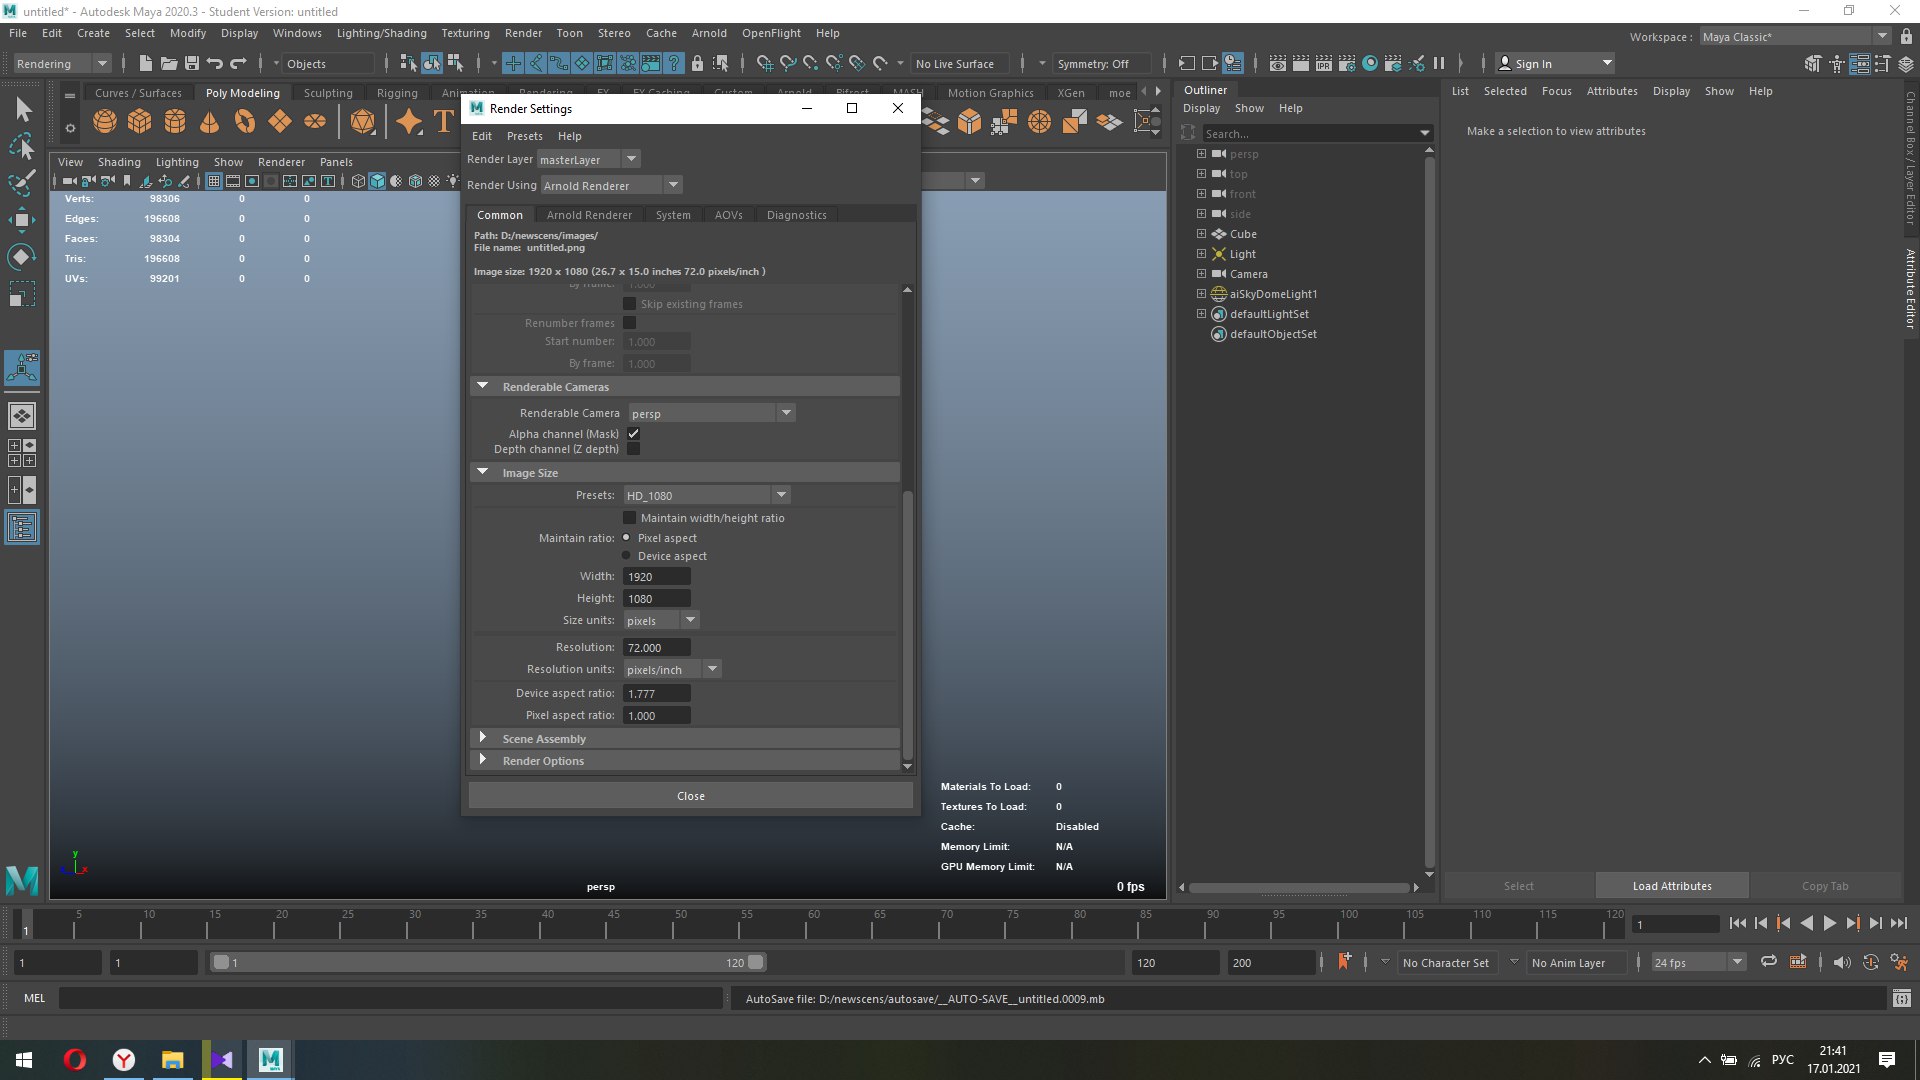Click Select button in Attribute Editor
Viewport: 1920px width, 1080px height.
tap(1518, 886)
